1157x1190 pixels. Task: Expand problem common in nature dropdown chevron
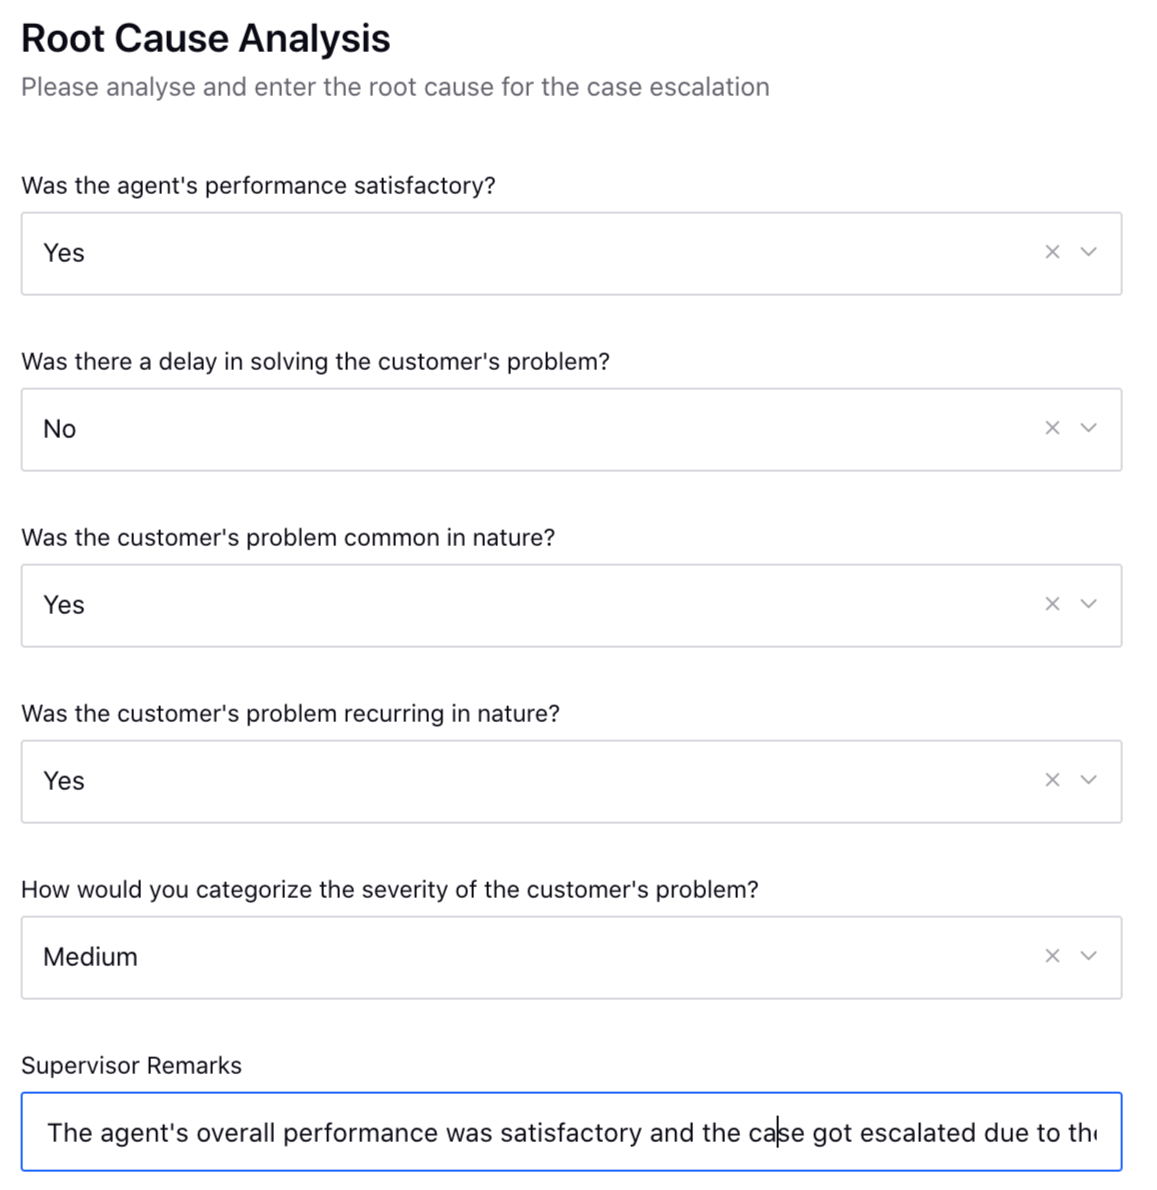coord(1089,604)
